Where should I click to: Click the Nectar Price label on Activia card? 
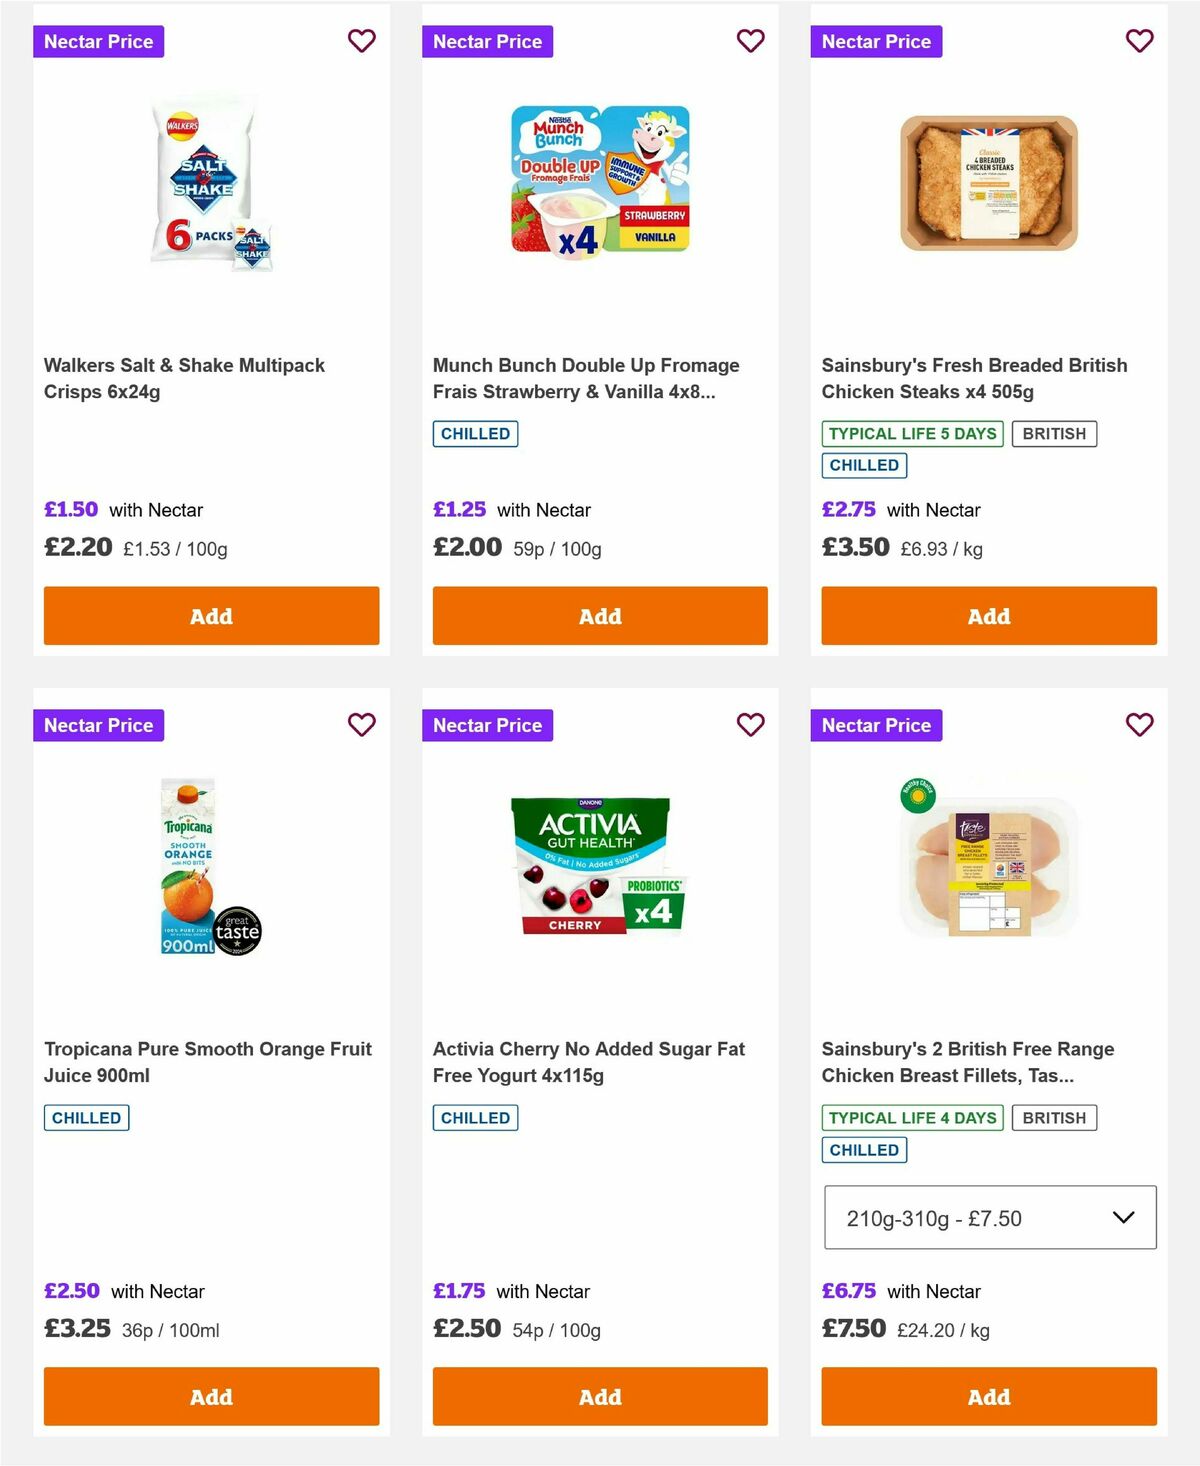(x=488, y=725)
